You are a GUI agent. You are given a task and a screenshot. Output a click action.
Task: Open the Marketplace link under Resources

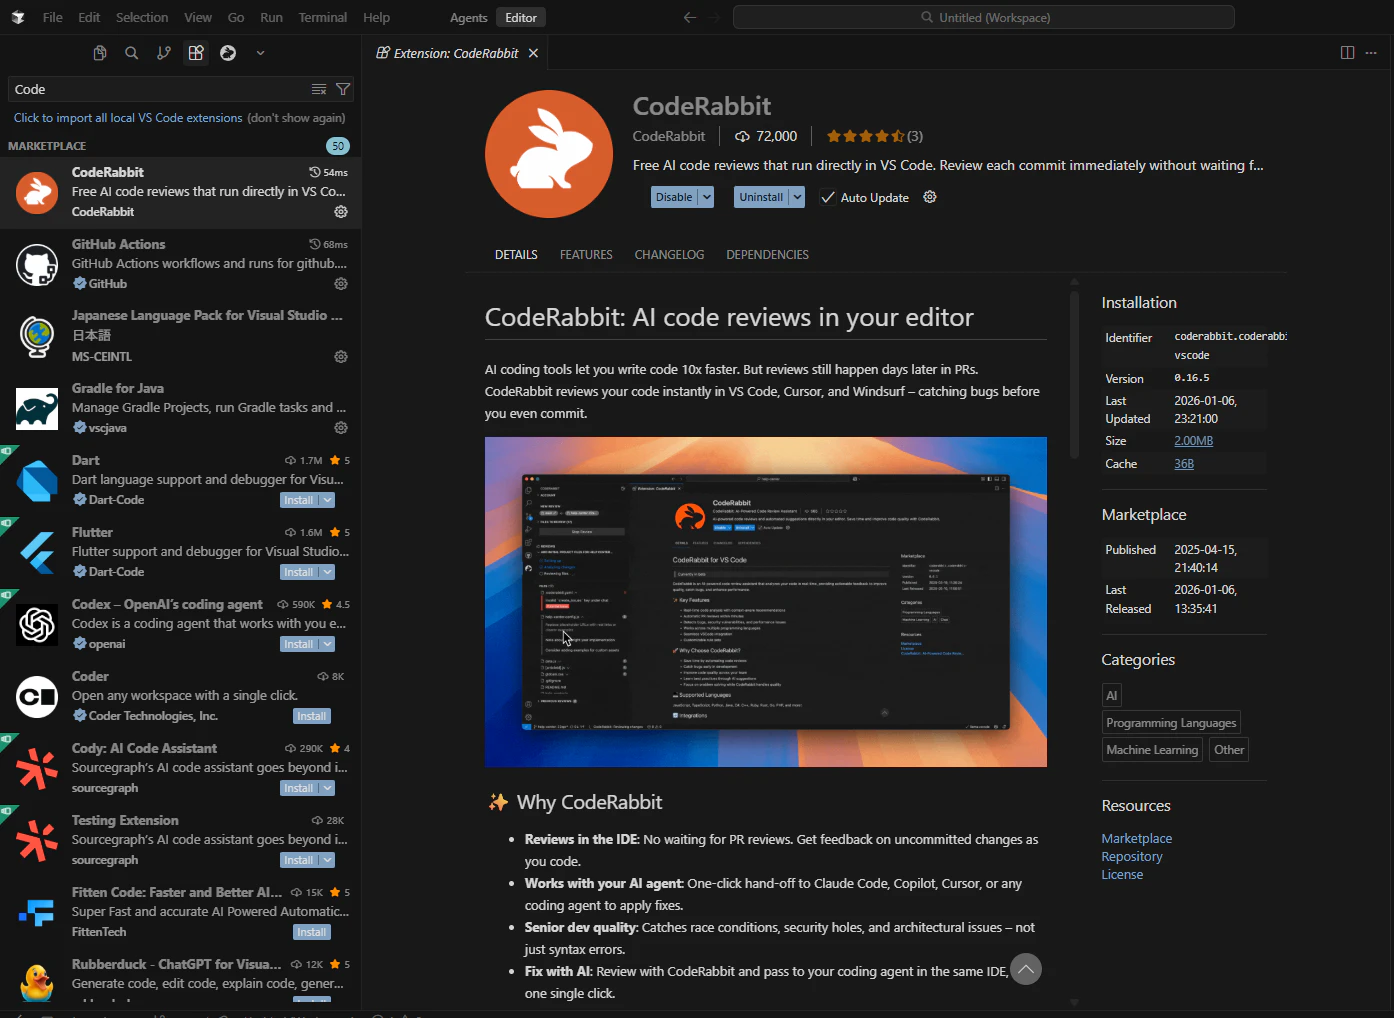coord(1137,839)
